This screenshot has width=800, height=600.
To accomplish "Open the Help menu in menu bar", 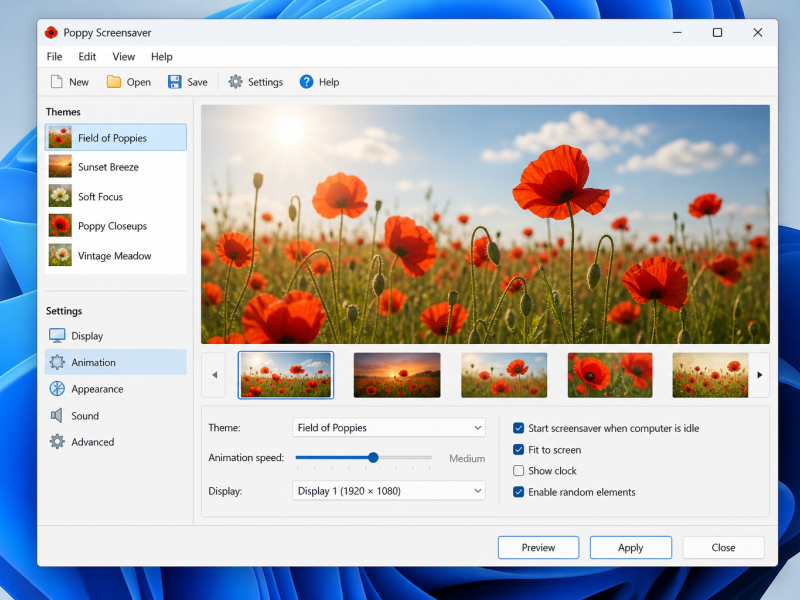I will [162, 57].
